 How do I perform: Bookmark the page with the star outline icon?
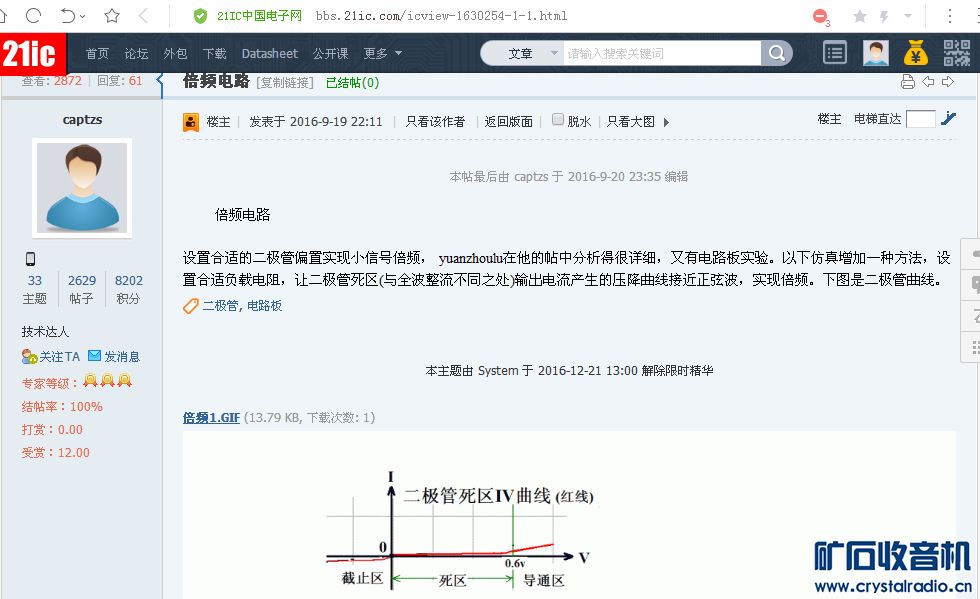point(112,16)
